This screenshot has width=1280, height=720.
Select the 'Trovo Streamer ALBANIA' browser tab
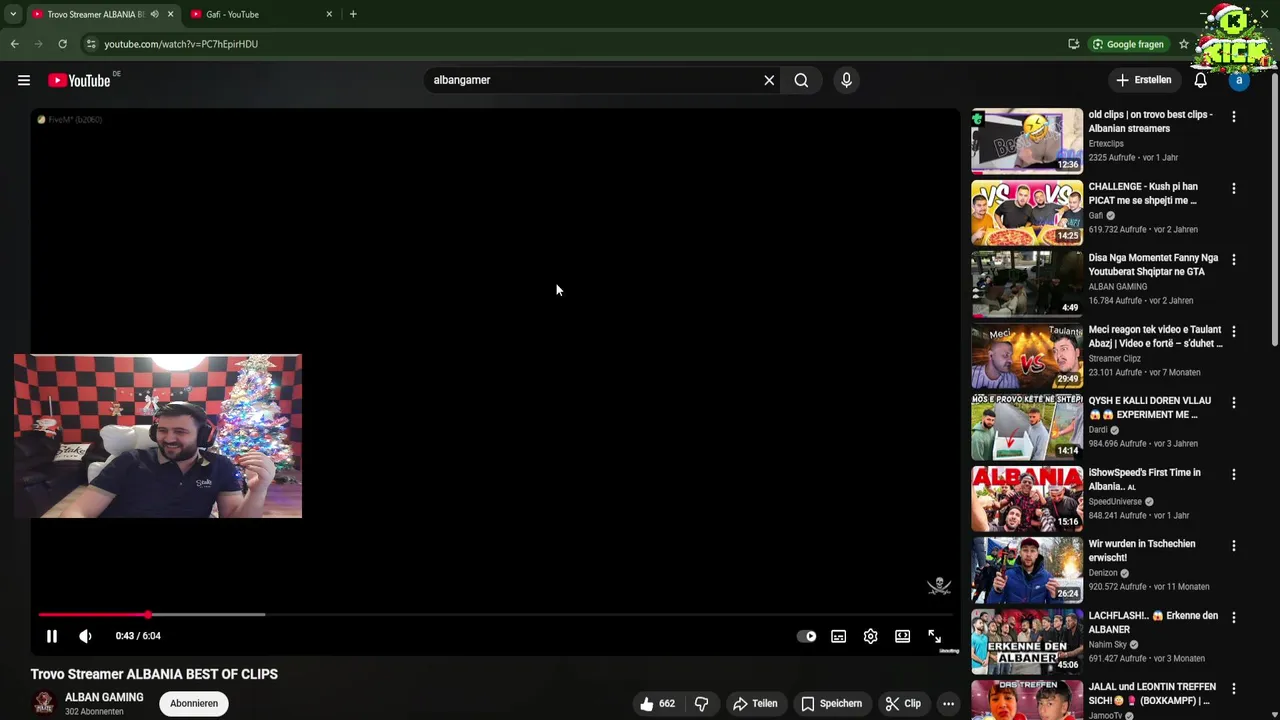tap(95, 14)
